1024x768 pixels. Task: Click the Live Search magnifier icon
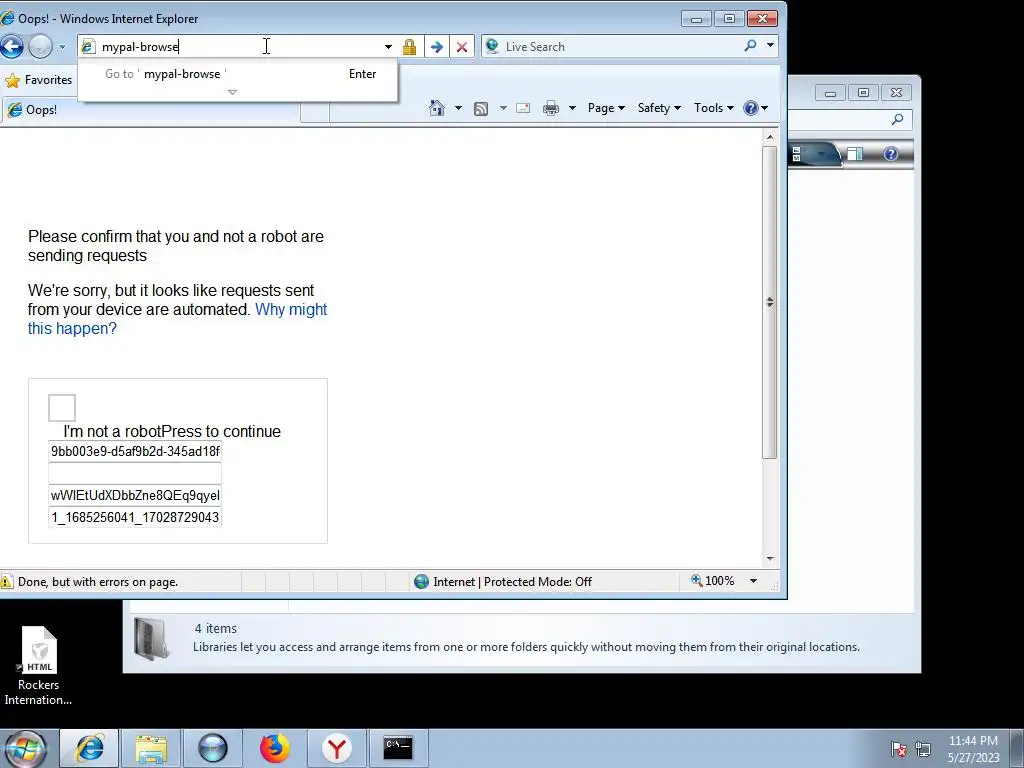[750, 46]
